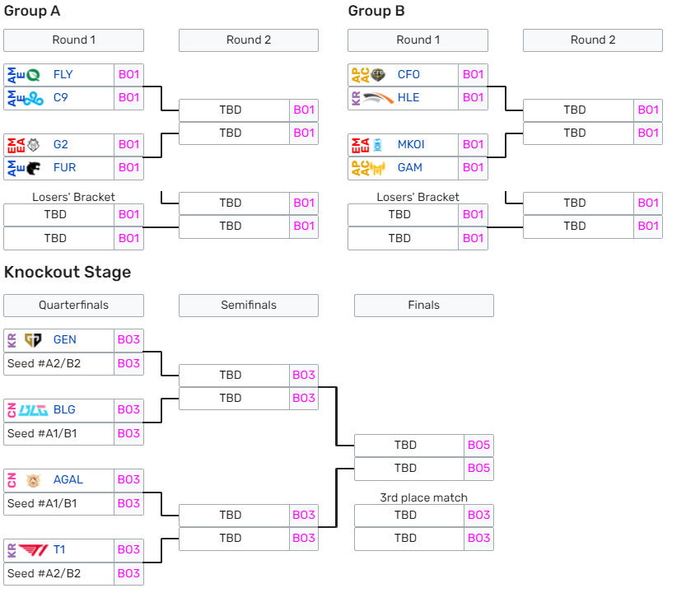Click the FlyQuest team logo icon
This screenshot has height=593, width=700.
[33, 75]
